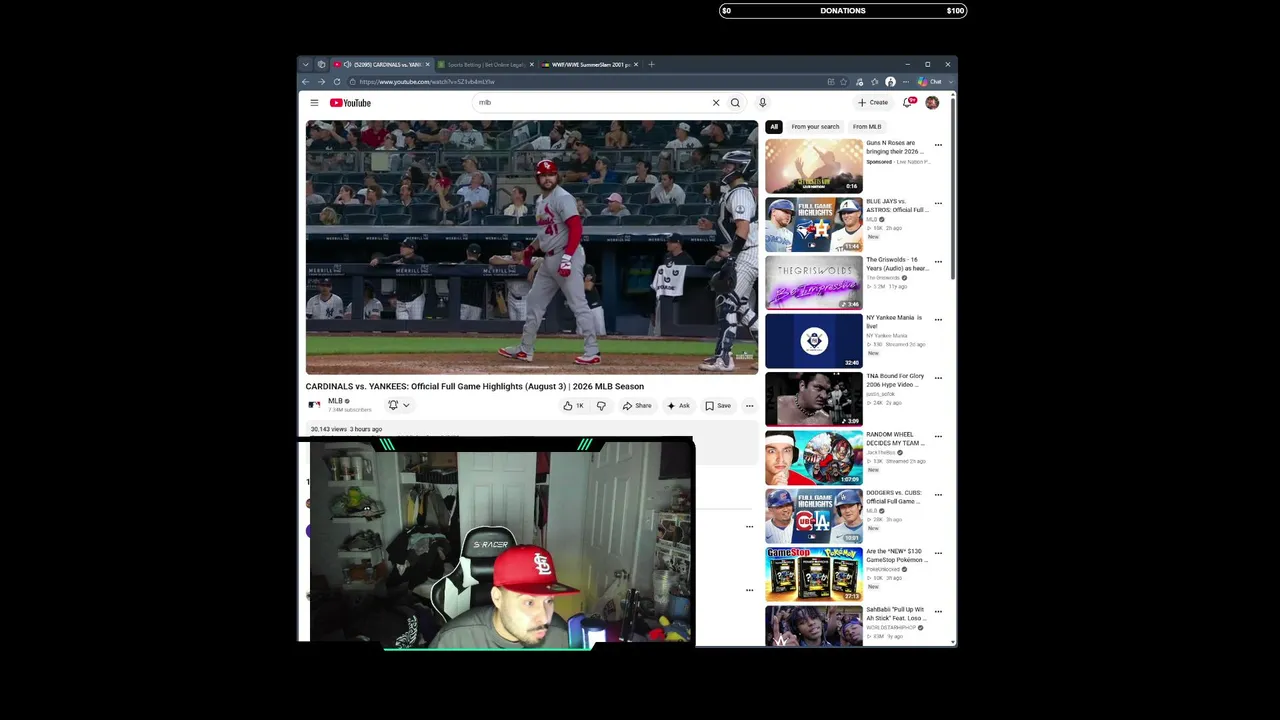1280x720 pixels.
Task: Click the Create button
Action: point(873,103)
